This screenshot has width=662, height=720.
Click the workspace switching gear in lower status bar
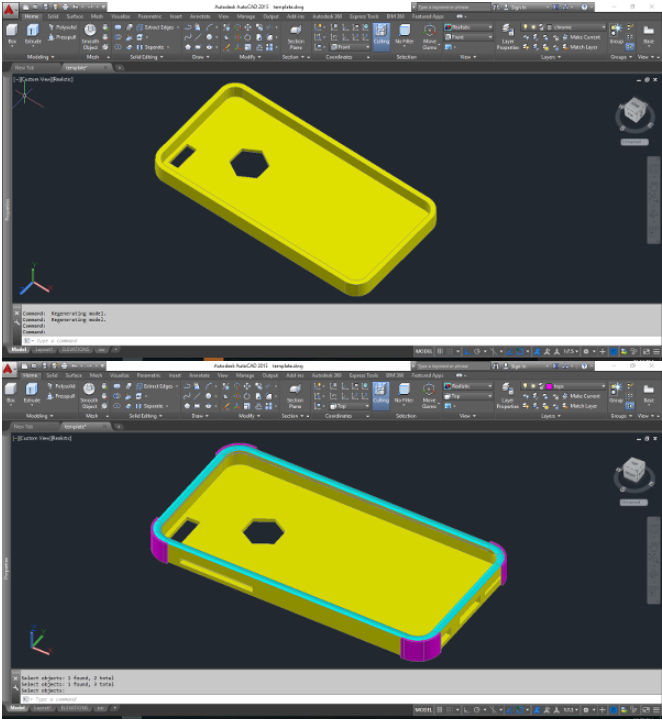(x=586, y=710)
